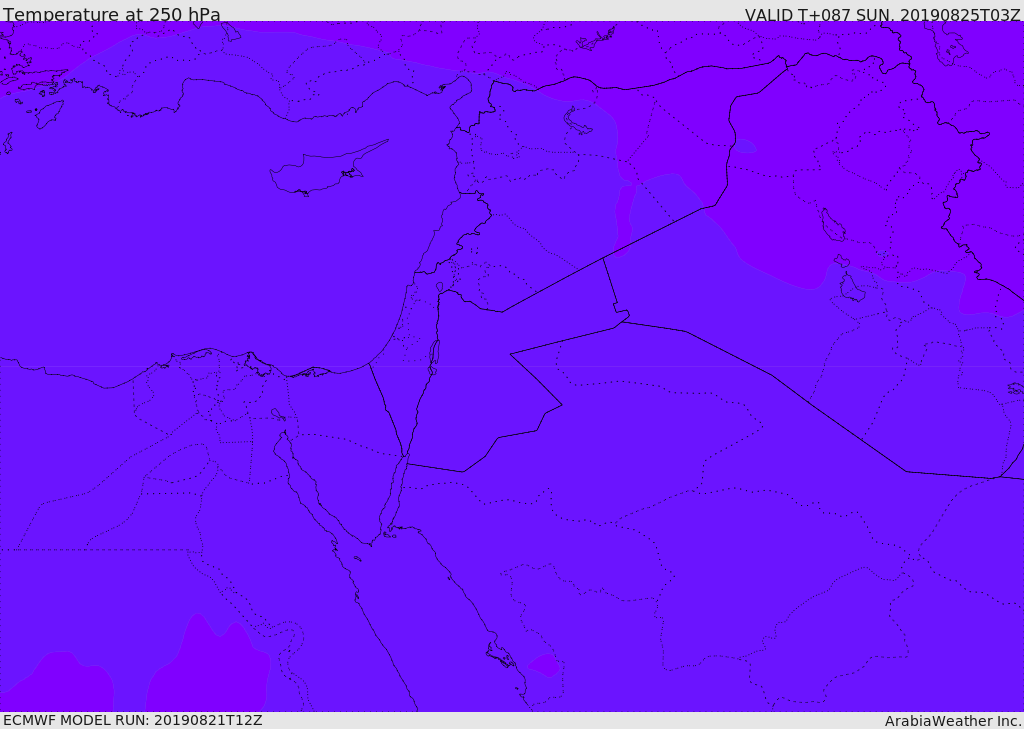Click the 'ArabiaWeather Inc' credit text
Image resolution: width=1024 pixels, height=729 pixels.
952,721
